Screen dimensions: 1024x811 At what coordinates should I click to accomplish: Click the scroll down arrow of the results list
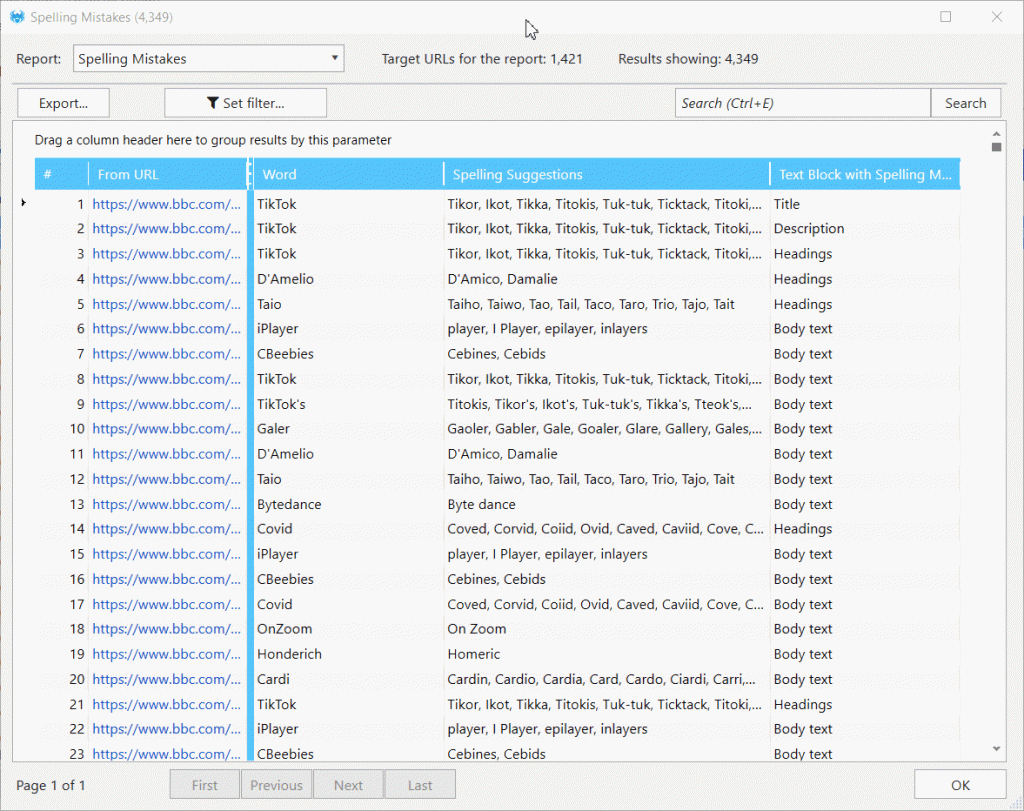point(997,749)
